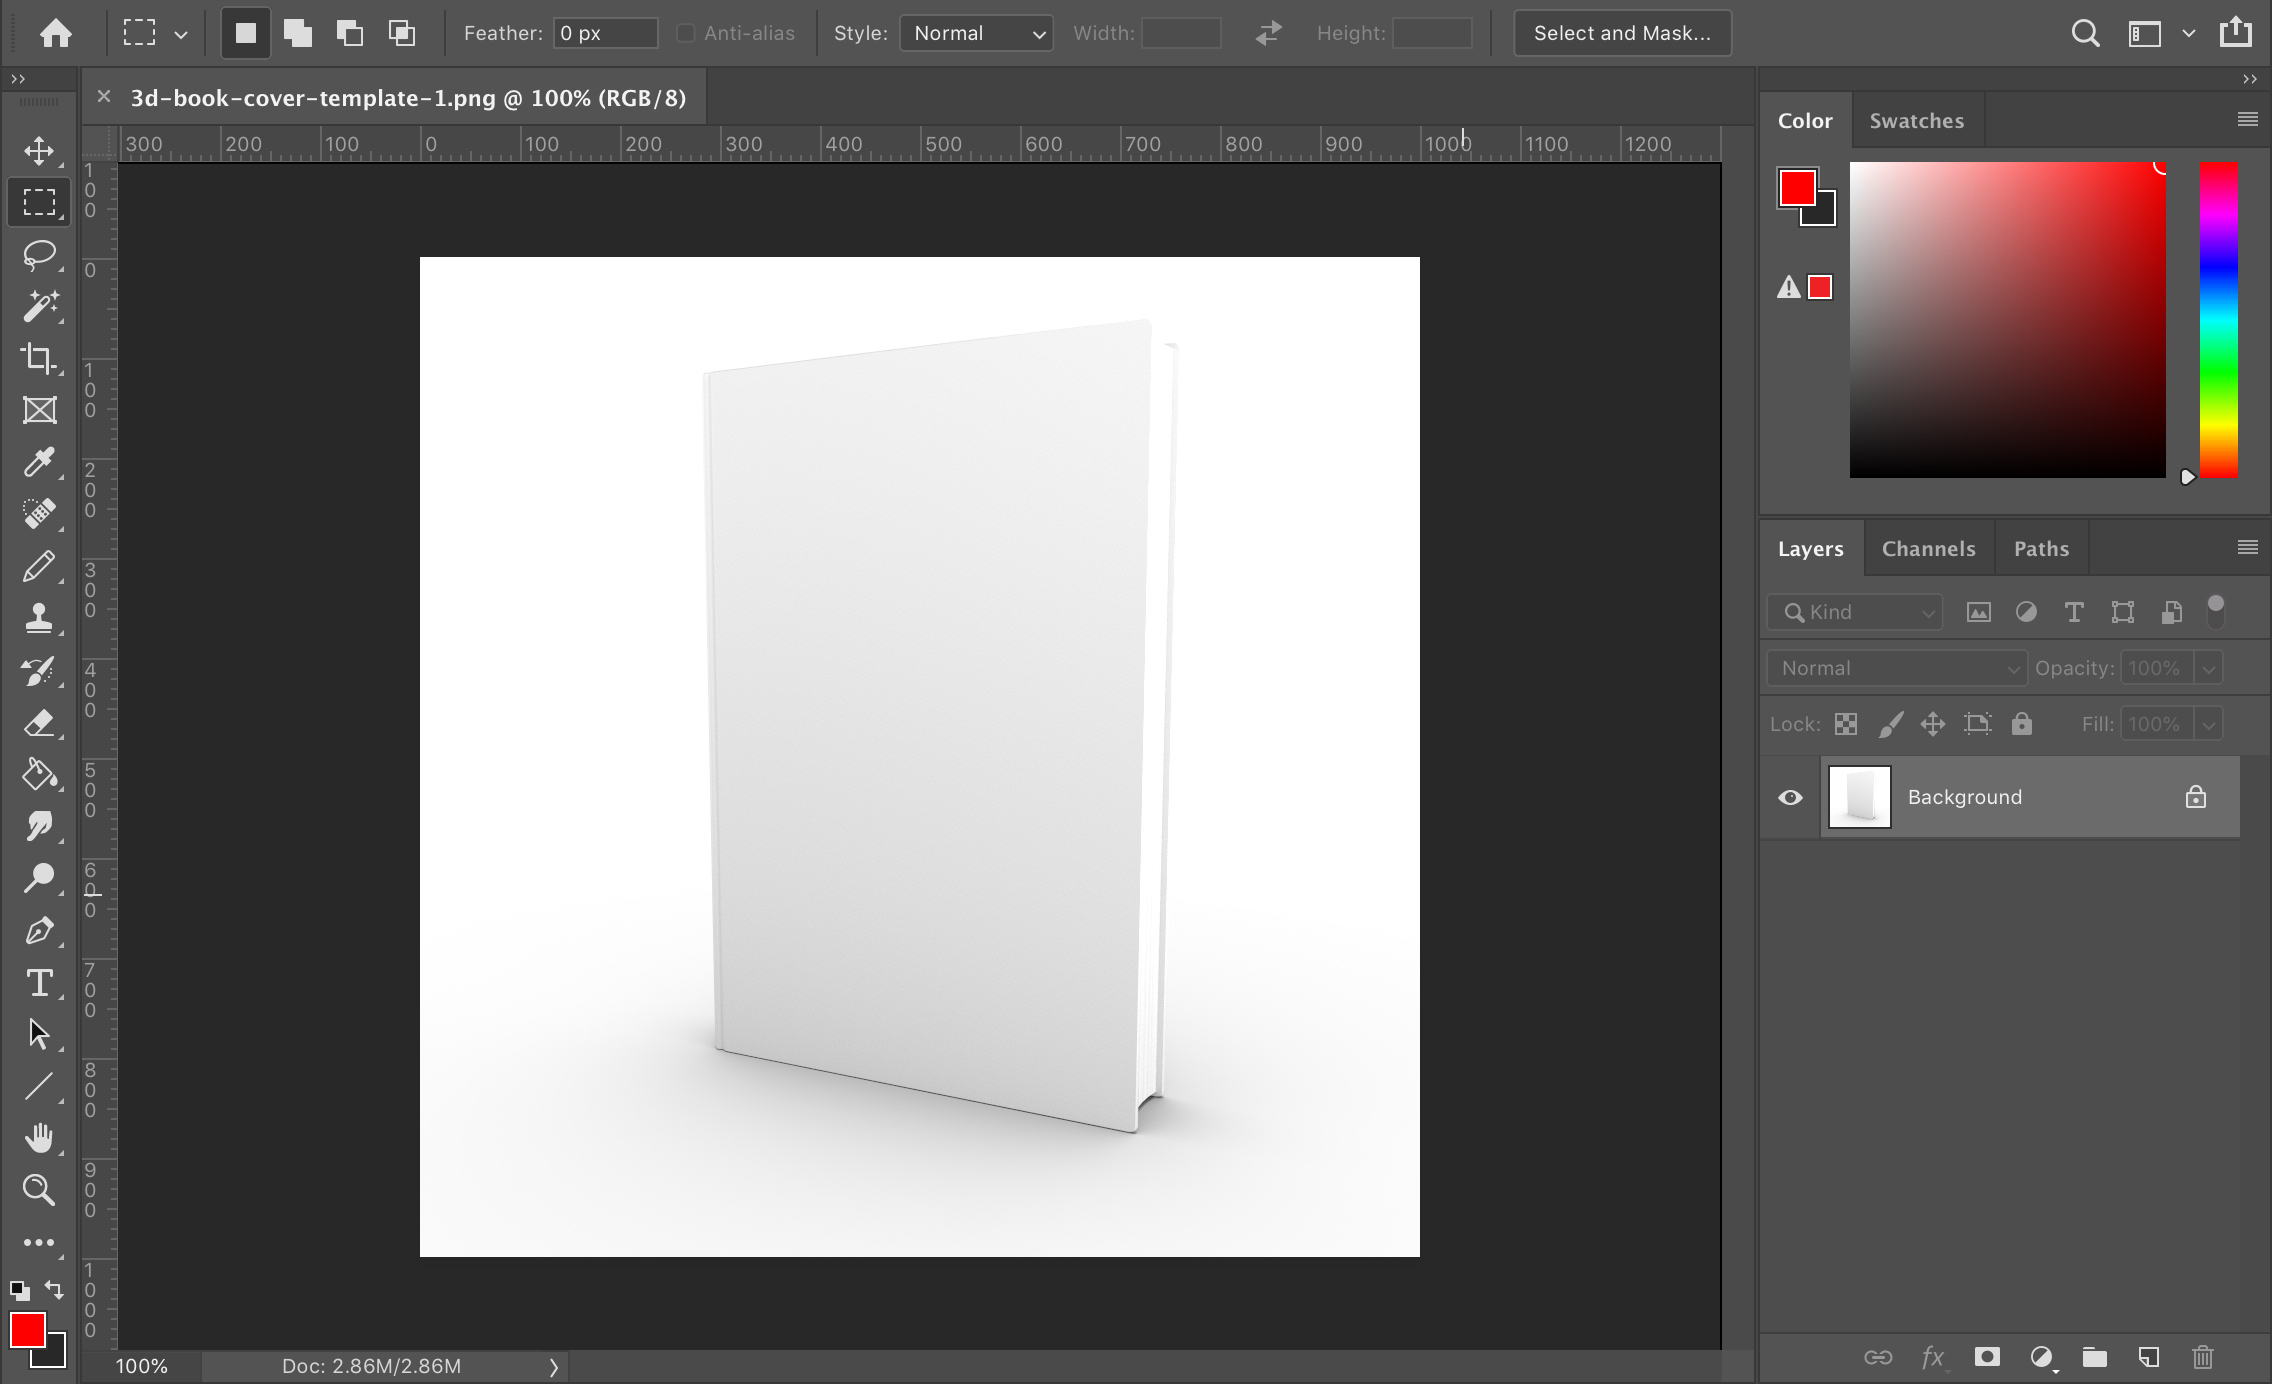Open the layer blend mode dropdown
Screen dimensions: 2272x1384
pyautogui.click(x=1895, y=667)
